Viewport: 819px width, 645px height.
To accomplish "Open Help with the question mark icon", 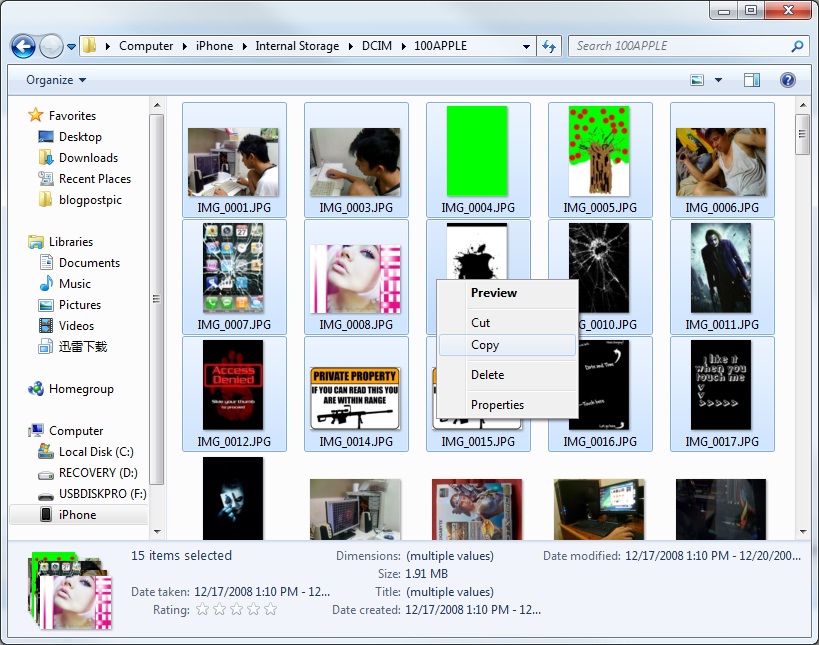I will coord(788,80).
